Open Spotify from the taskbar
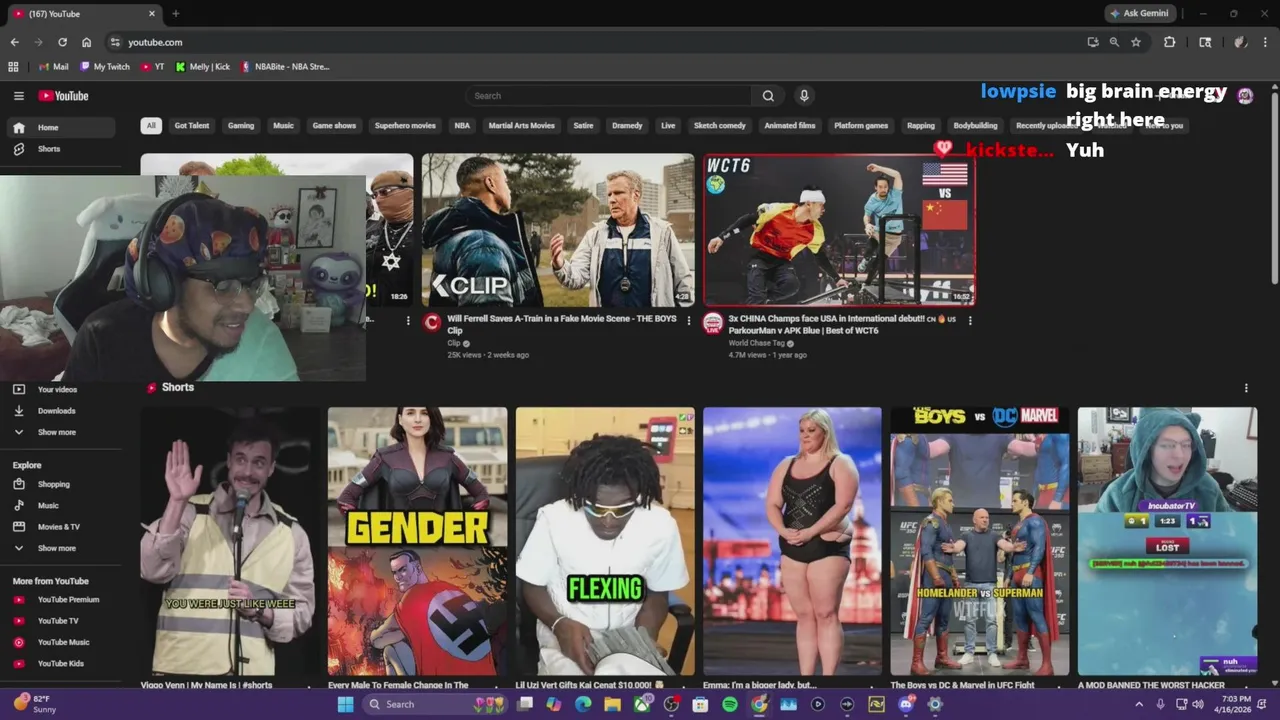 point(730,704)
